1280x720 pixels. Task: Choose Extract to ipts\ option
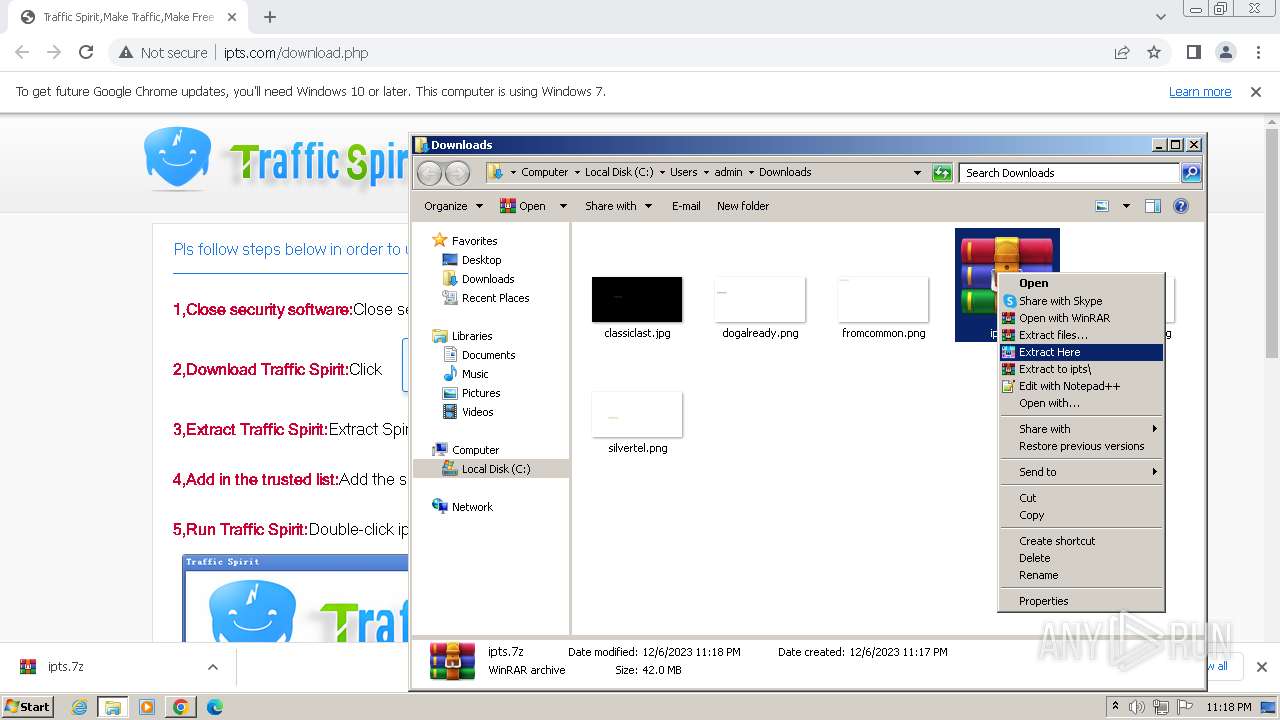tap(1081, 369)
